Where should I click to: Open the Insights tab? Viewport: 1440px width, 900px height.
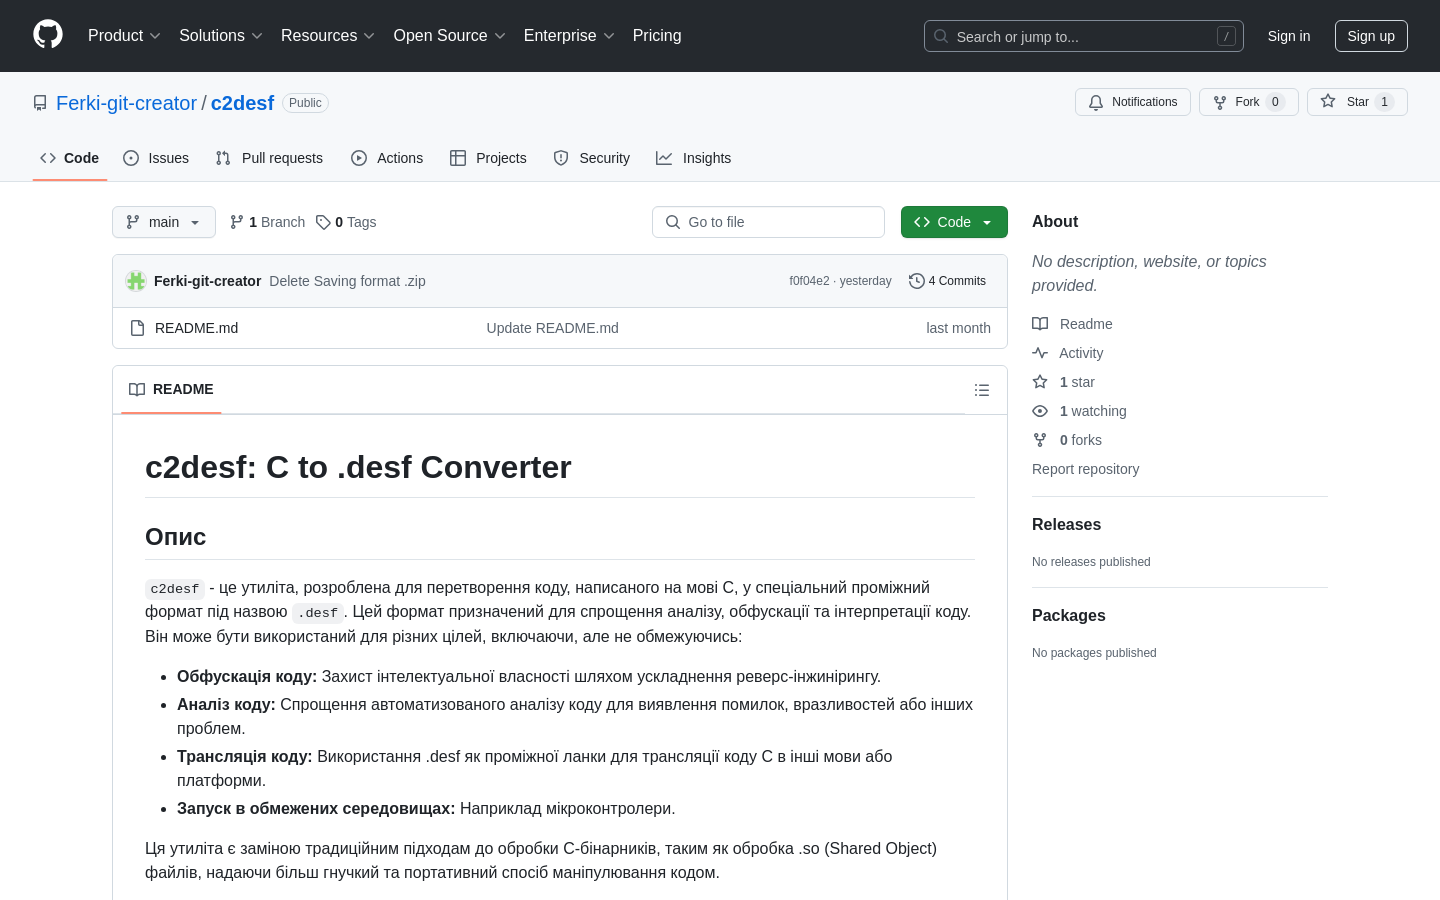[x=694, y=158]
